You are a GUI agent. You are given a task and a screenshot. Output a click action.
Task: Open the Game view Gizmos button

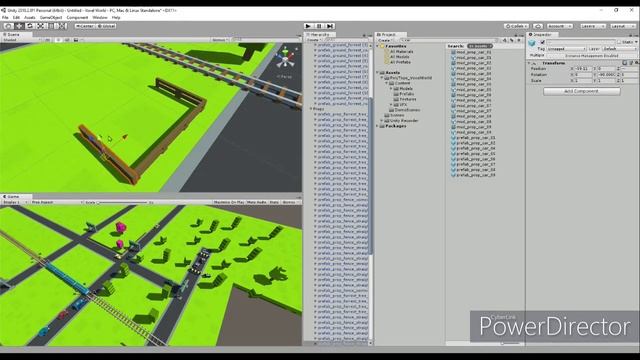[290, 202]
